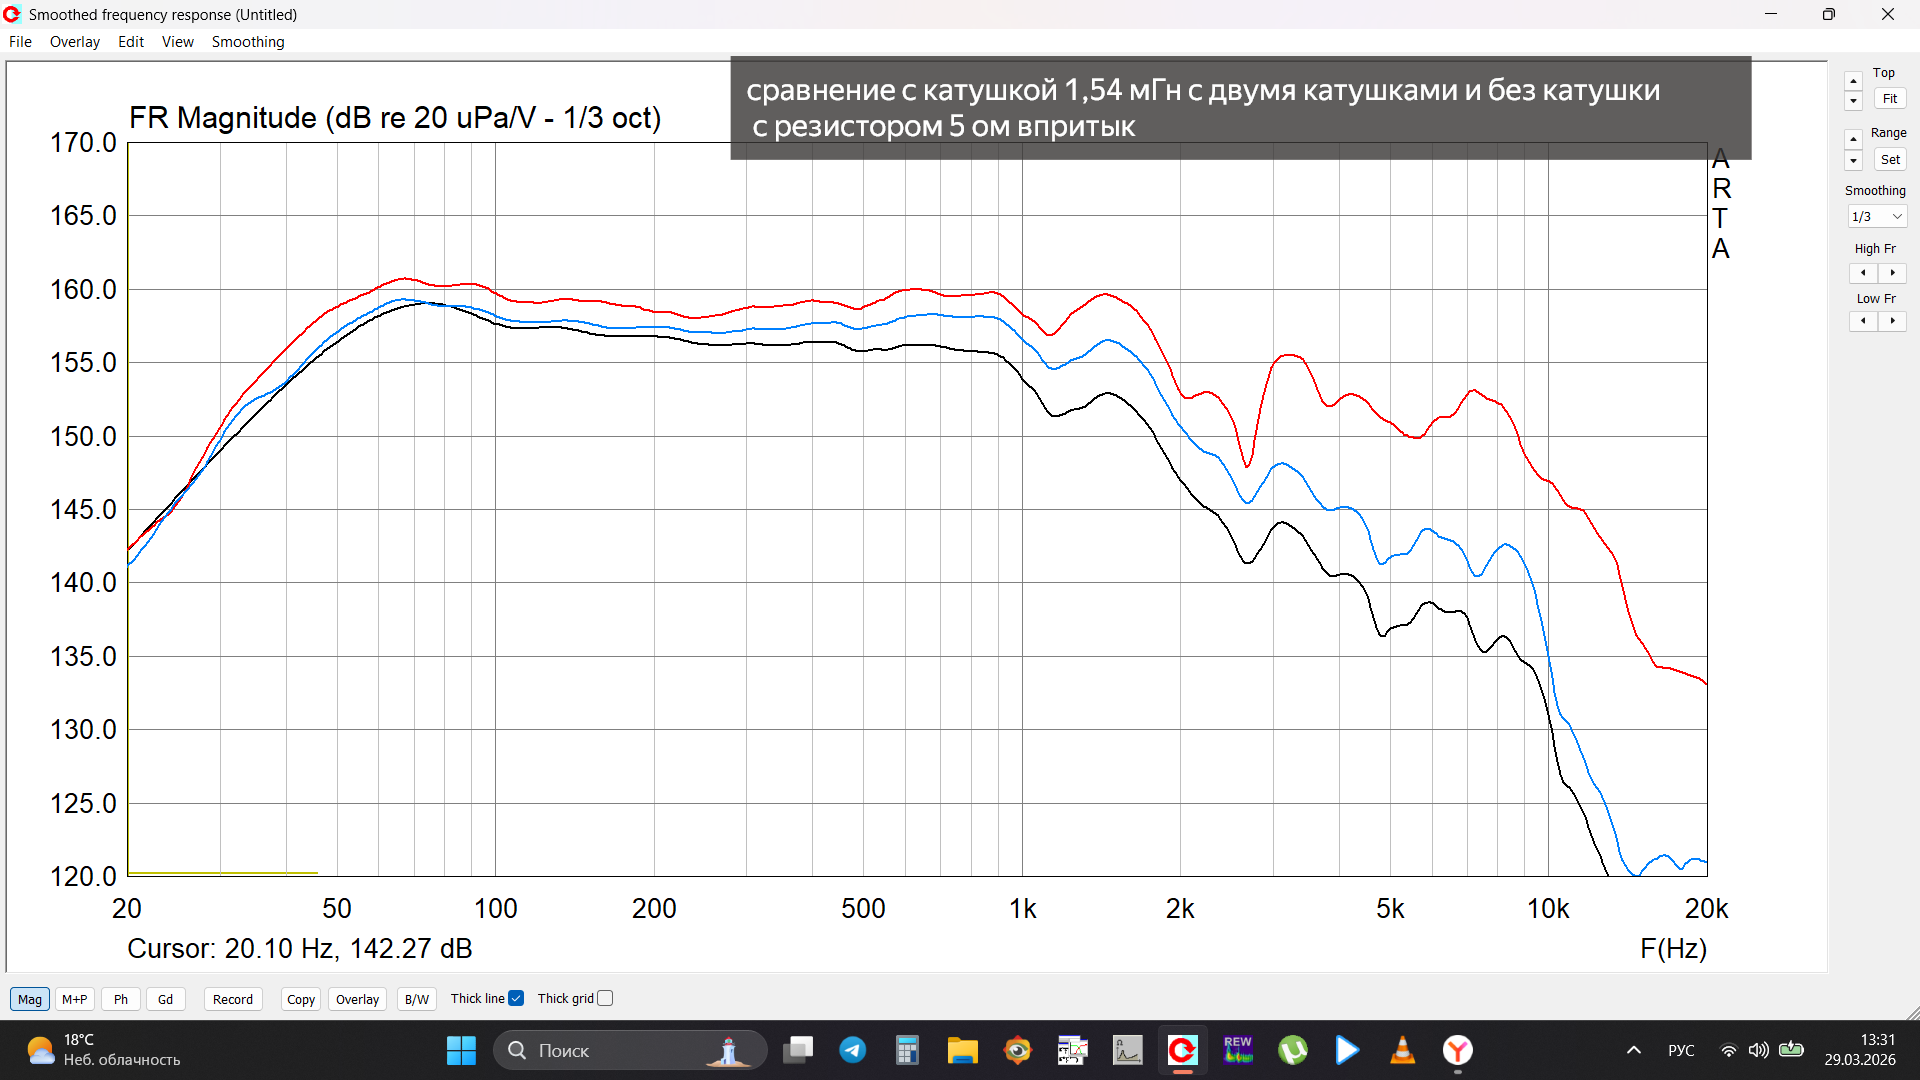Click the Range down stepper arrow
This screenshot has height=1080, width=1920.
coord(1853,160)
